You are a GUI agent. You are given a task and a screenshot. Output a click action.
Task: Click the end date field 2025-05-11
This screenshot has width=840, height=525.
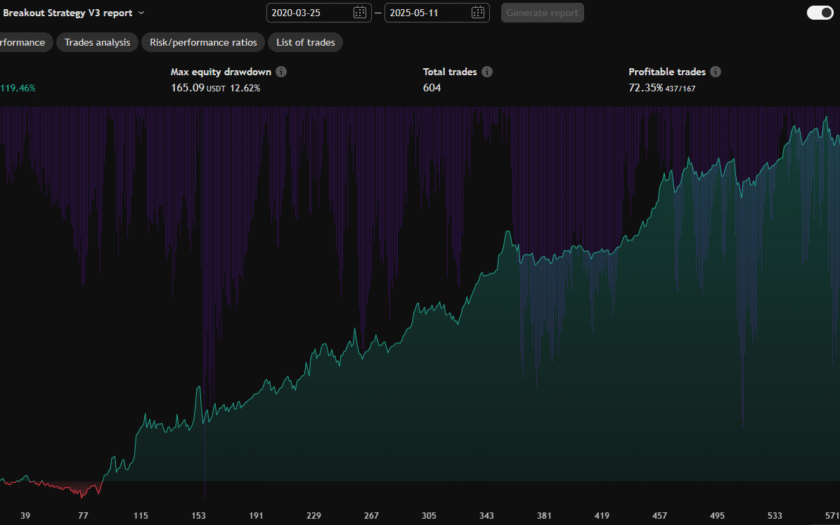437,13
